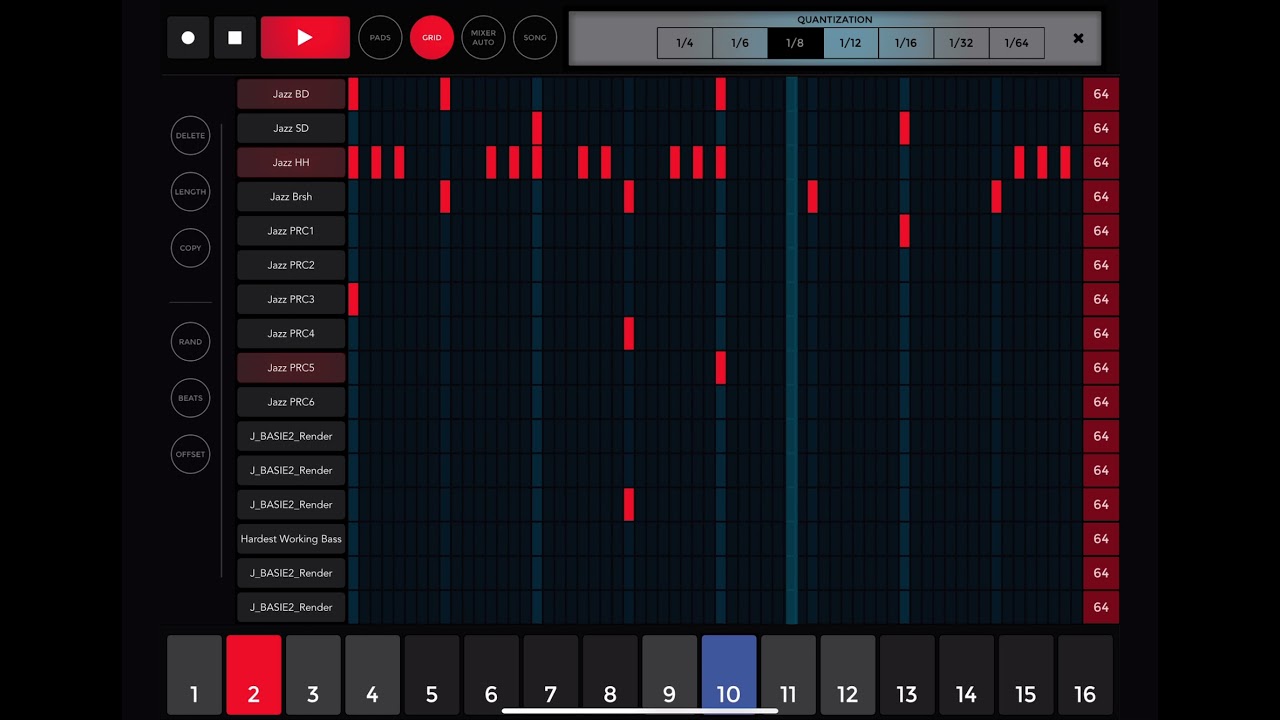The width and height of the screenshot is (1280, 720).
Task: Select pattern pad 5
Action: tap(432, 675)
